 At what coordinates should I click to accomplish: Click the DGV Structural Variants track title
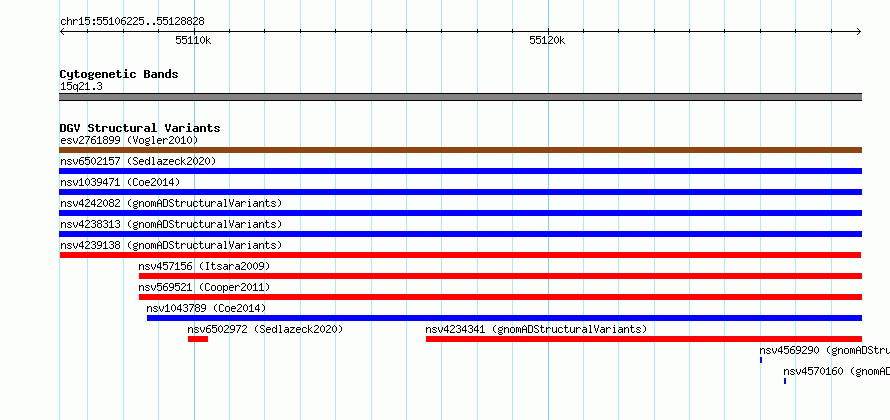140,128
